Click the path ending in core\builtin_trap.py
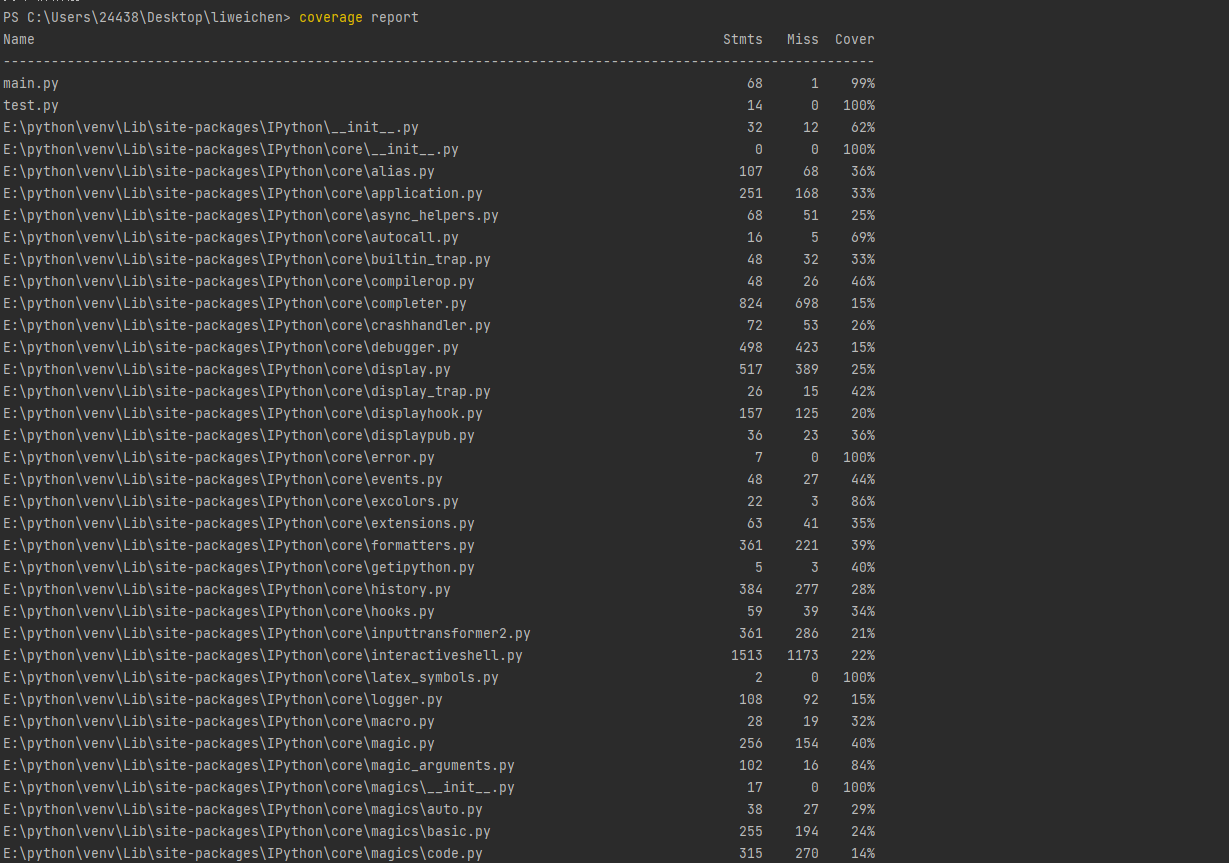Viewport: 1229px width, 863px height. point(247,260)
